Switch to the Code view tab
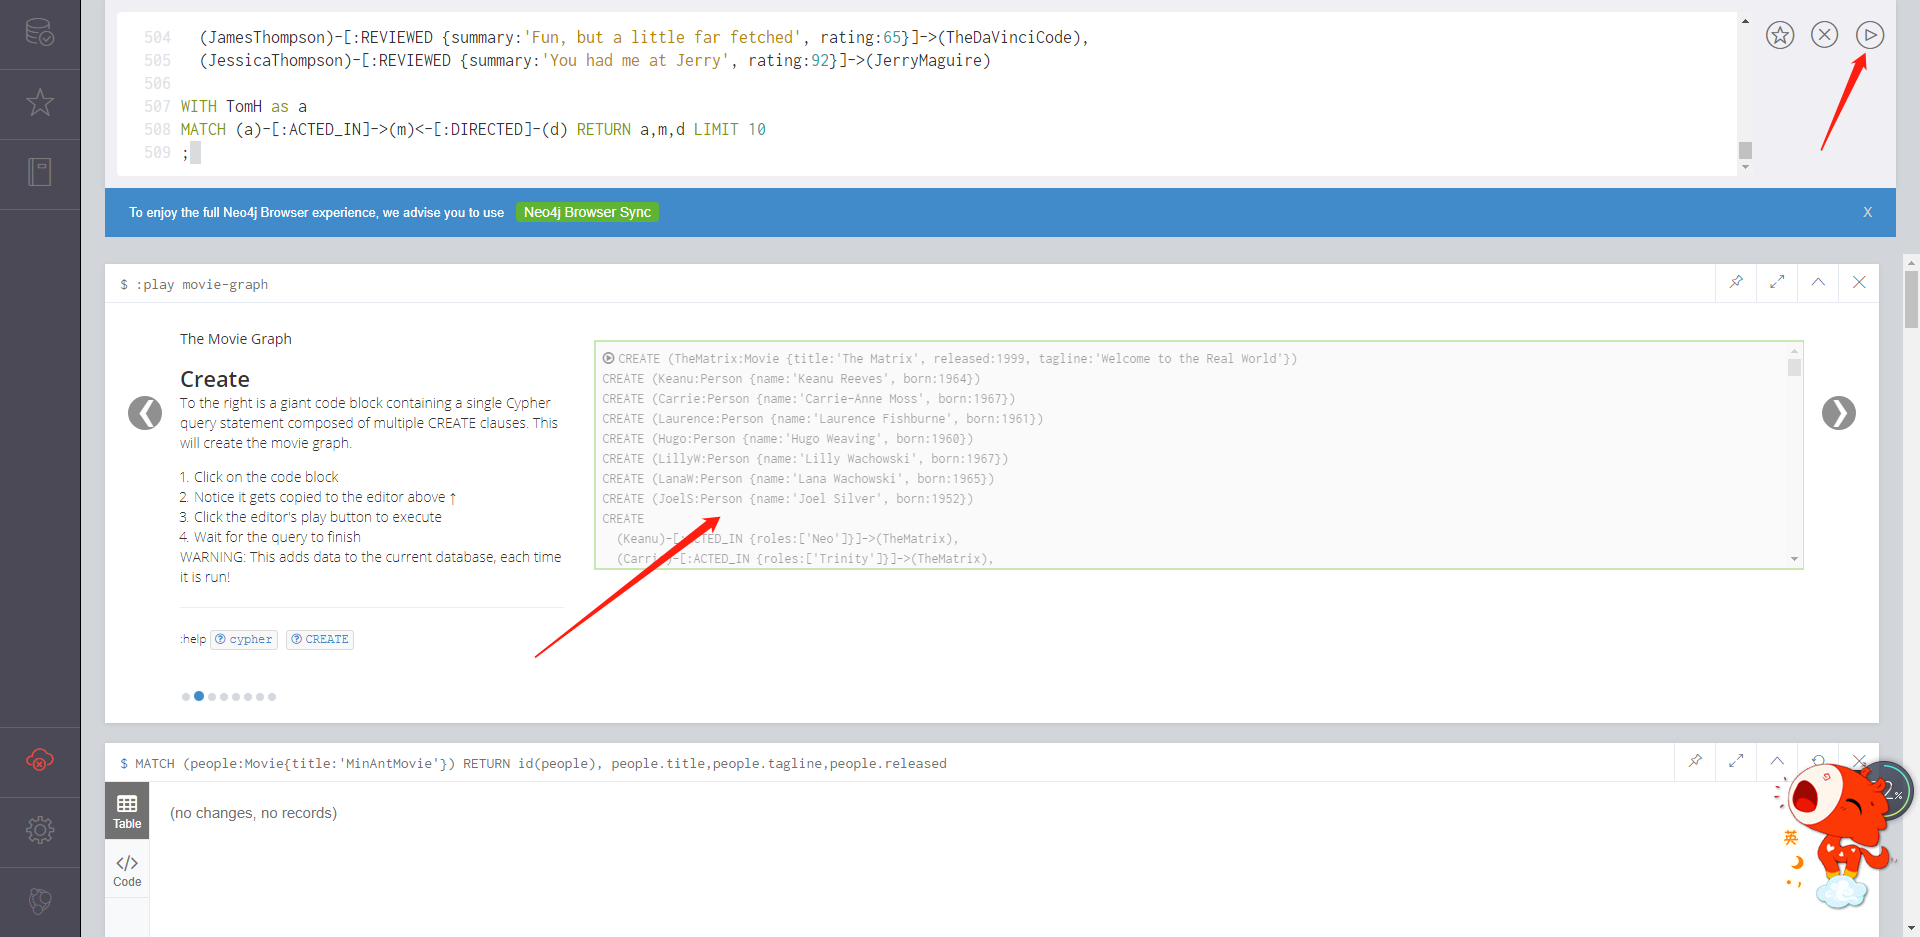 [126, 869]
